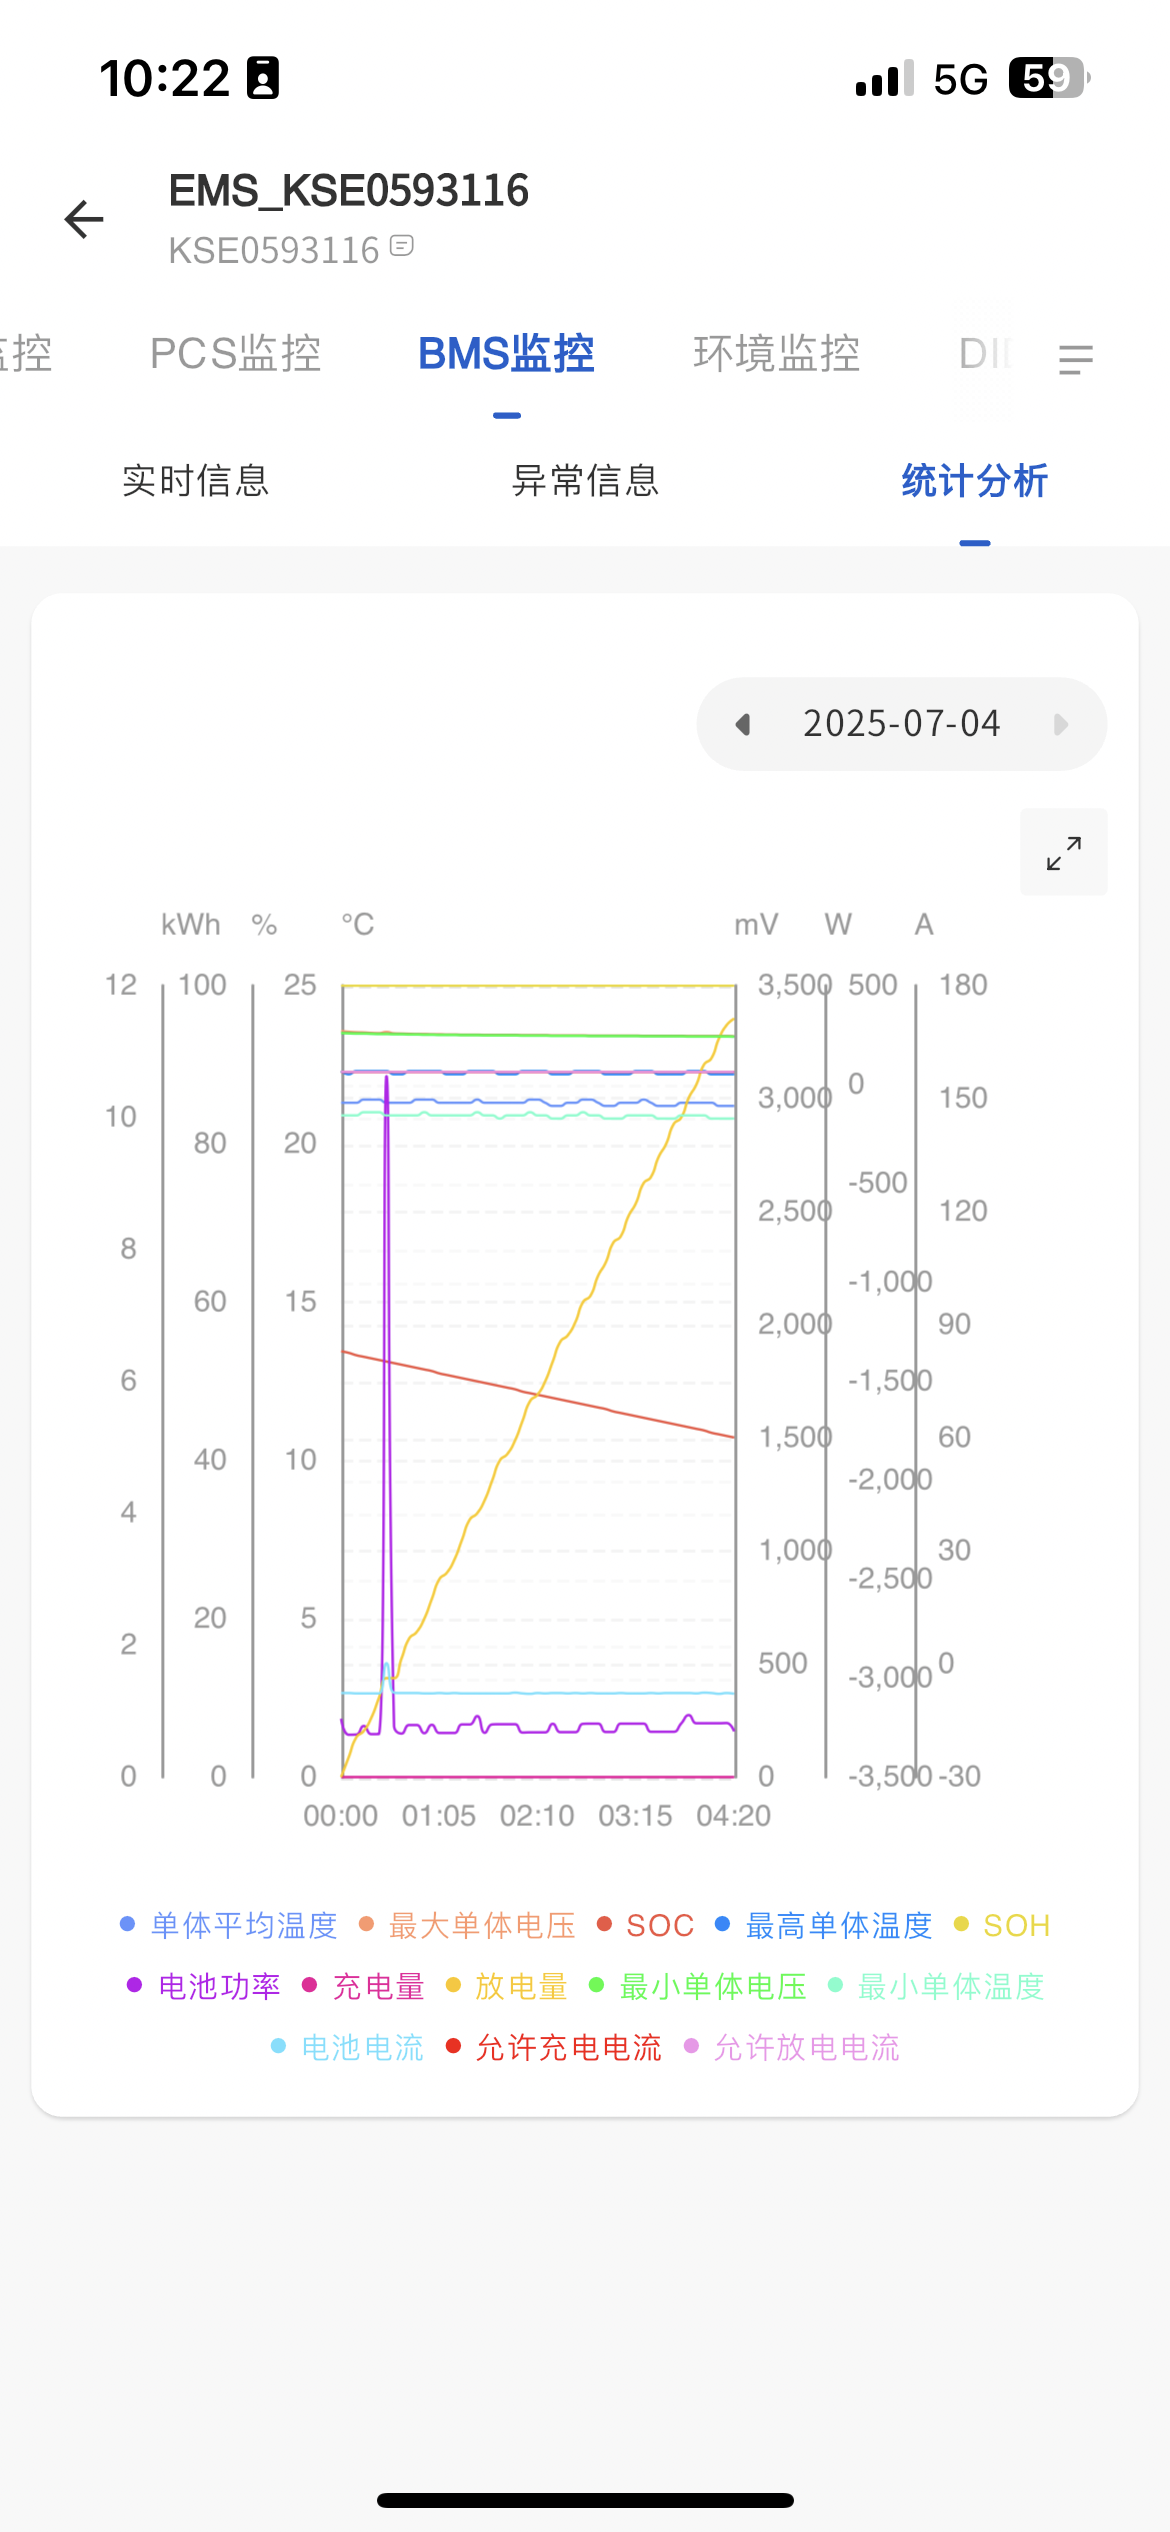Expand chart to fullscreen view
Viewport: 1170px width, 2532px height.
tap(1063, 852)
